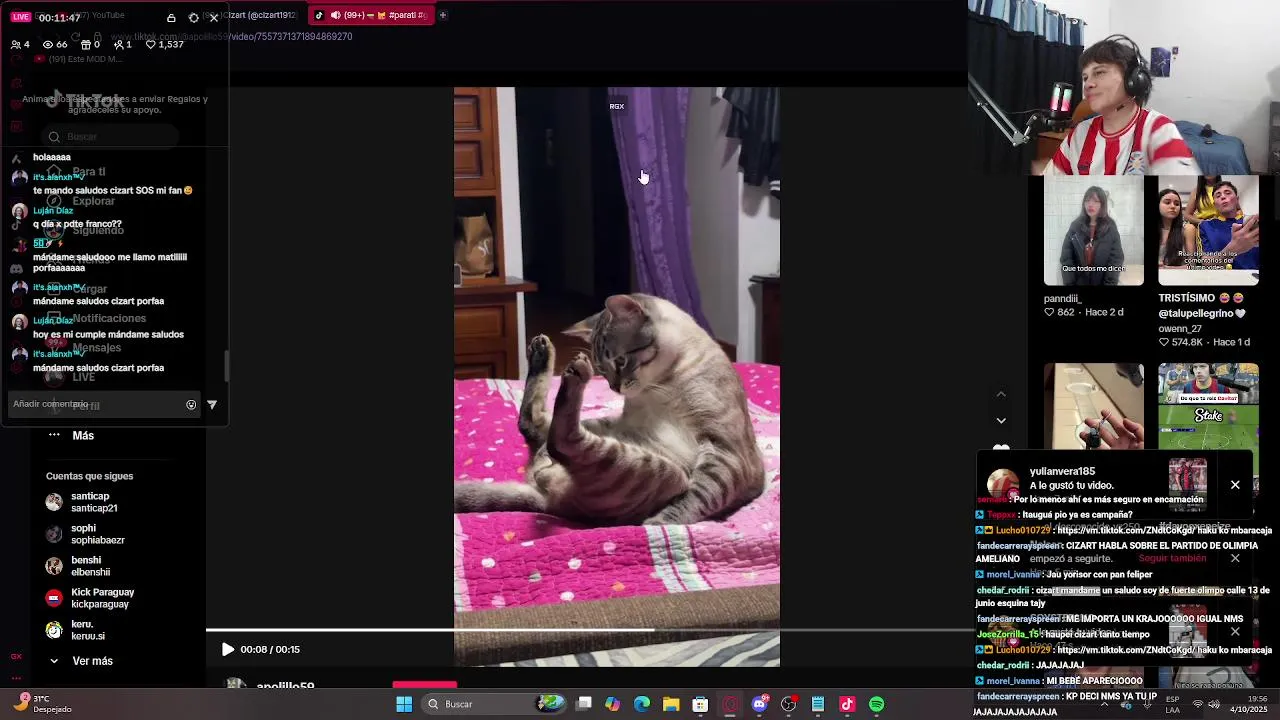The width and height of the screenshot is (1280, 720).
Task: Click the lock icon in the live overlay
Action: (x=171, y=18)
